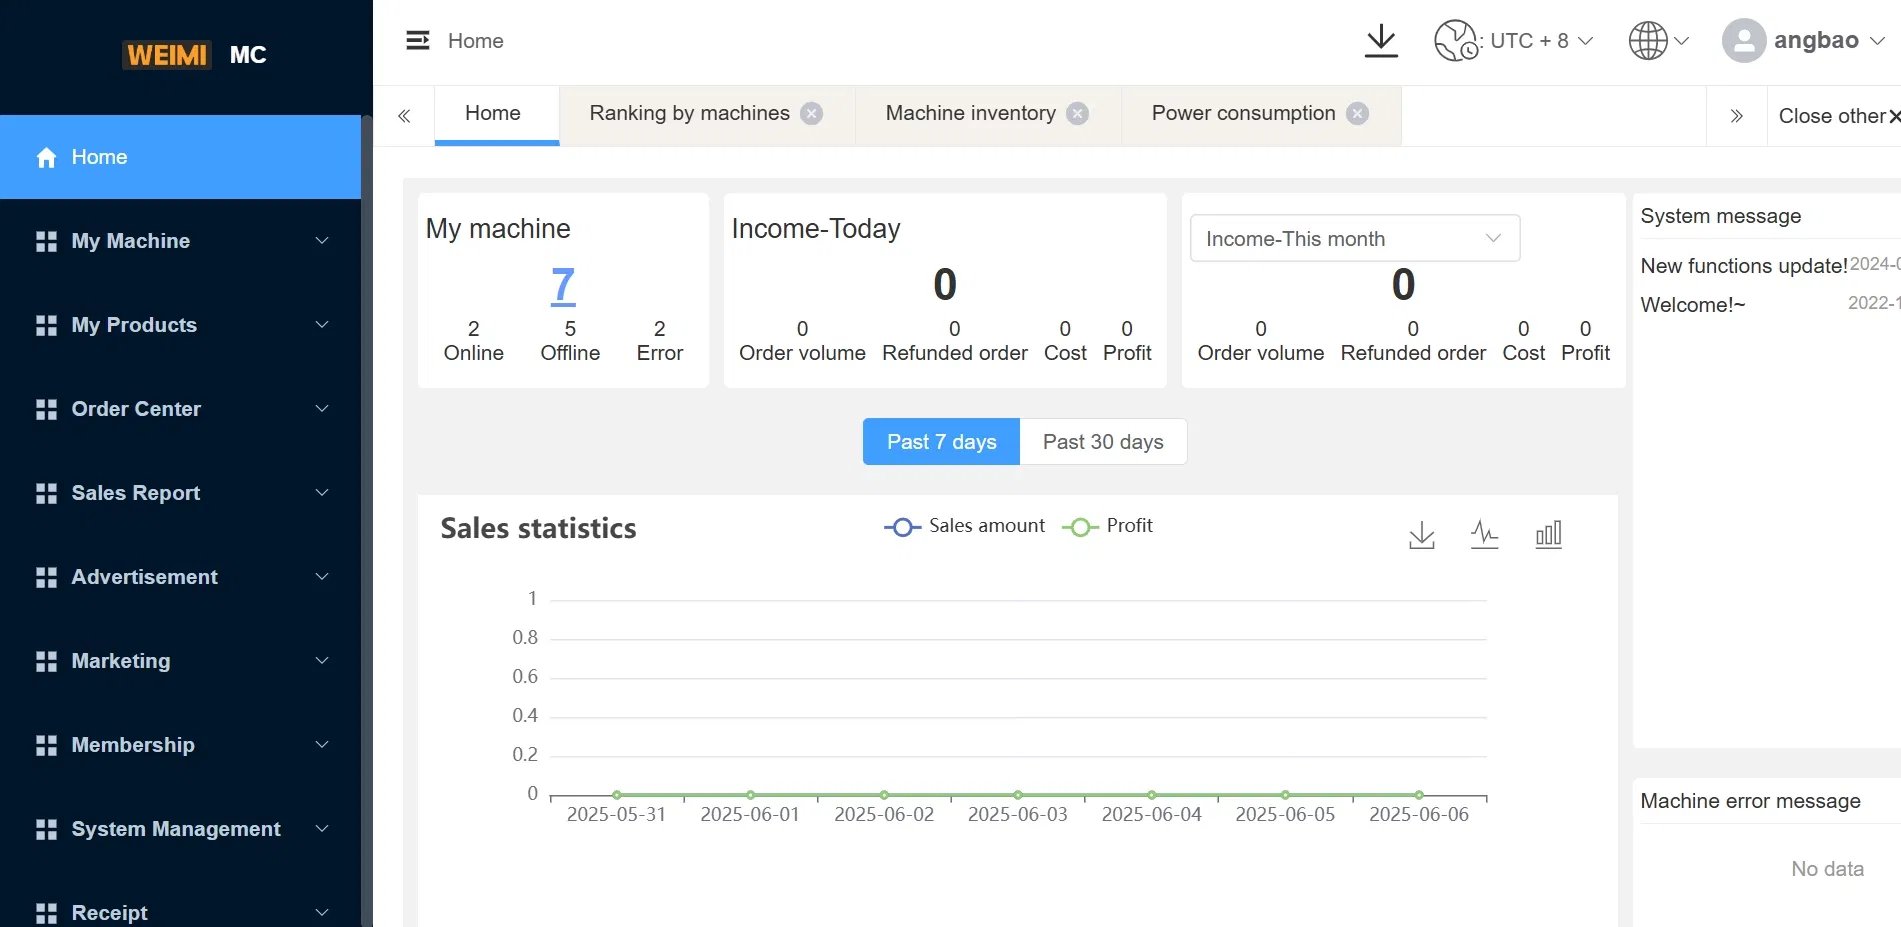
Task: Toggle Sales amount series in chart legend
Action: coord(965,526)
